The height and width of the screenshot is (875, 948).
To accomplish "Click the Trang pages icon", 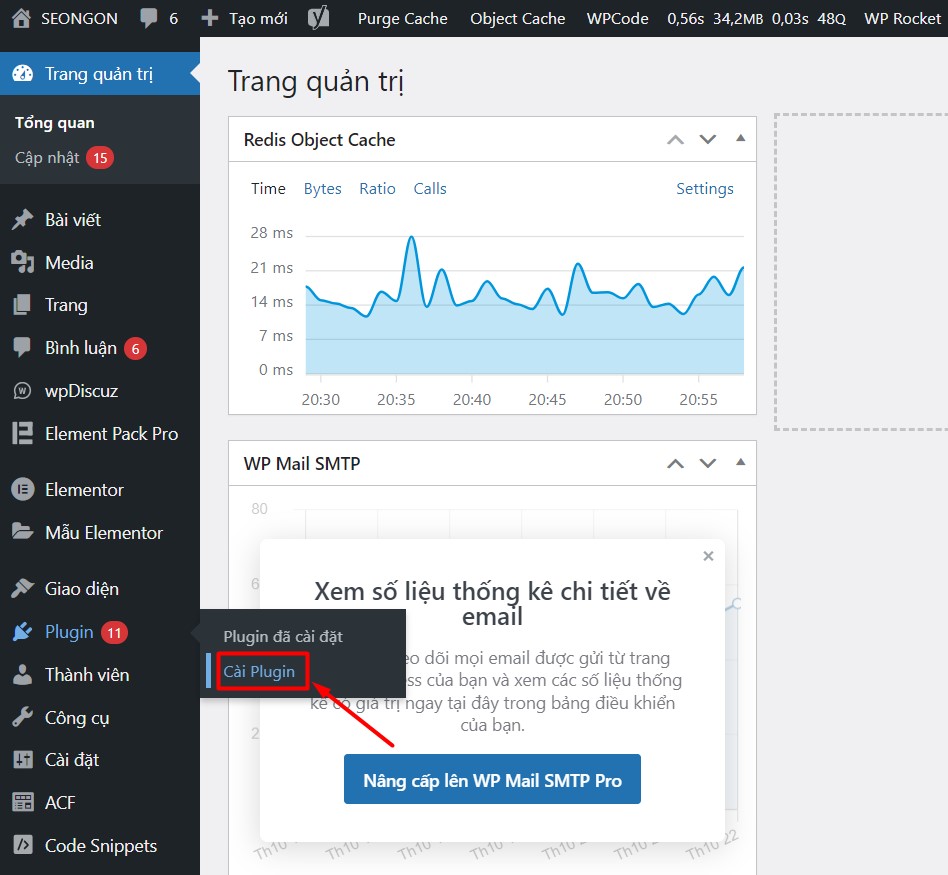I will click(x=22, y=305).
